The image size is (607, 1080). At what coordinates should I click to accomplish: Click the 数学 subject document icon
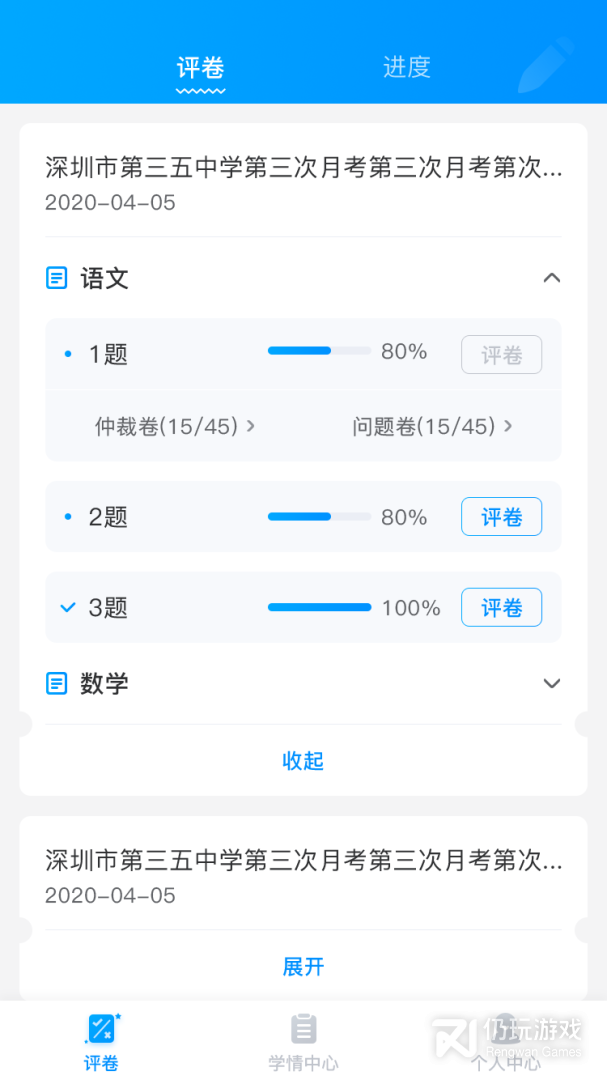coord(57,683)
